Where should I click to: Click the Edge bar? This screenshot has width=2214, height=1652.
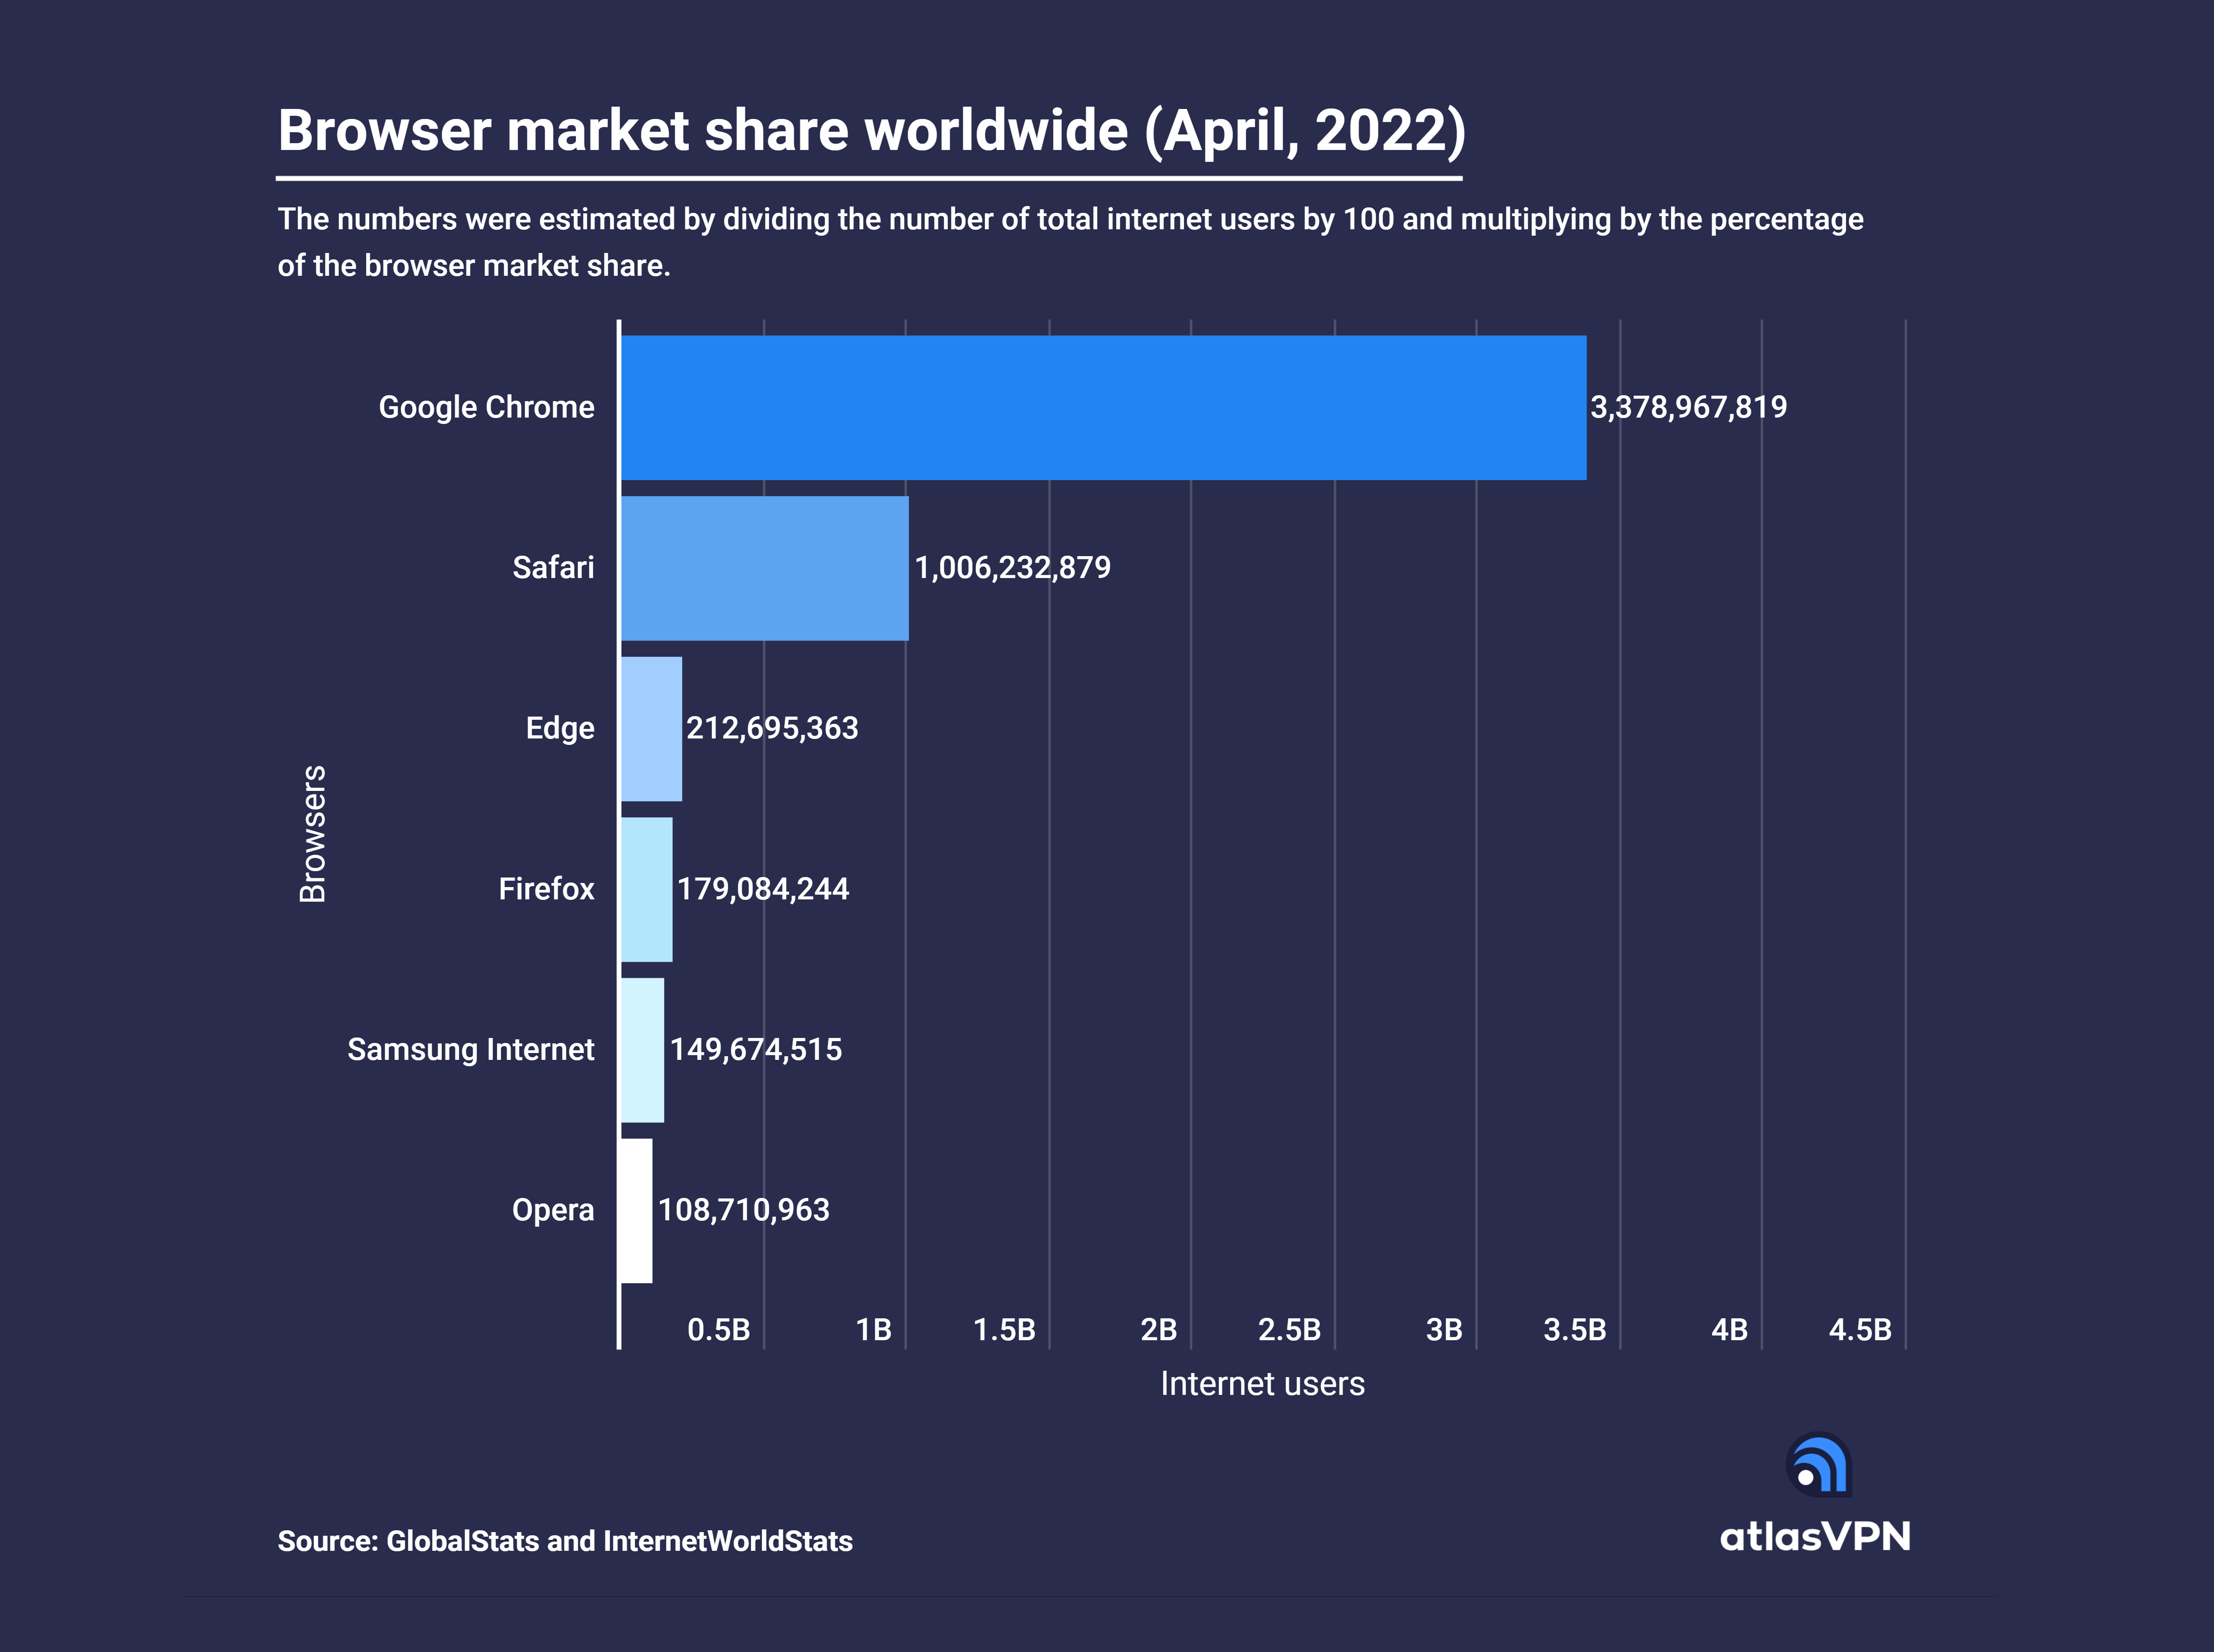[x=651, y=729]
